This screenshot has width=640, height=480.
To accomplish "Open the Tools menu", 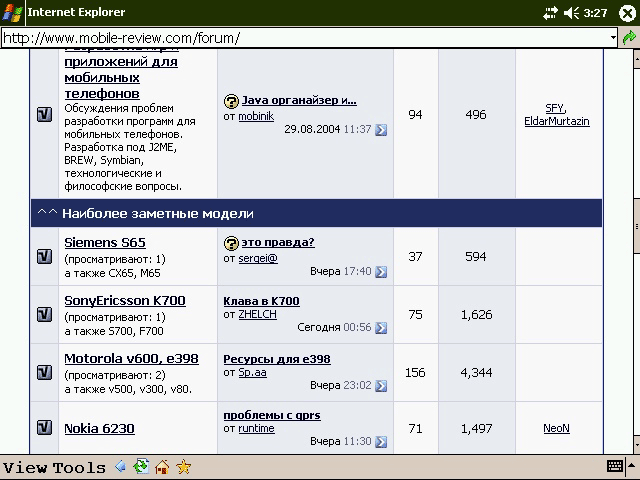I will (x=79, y=467).
